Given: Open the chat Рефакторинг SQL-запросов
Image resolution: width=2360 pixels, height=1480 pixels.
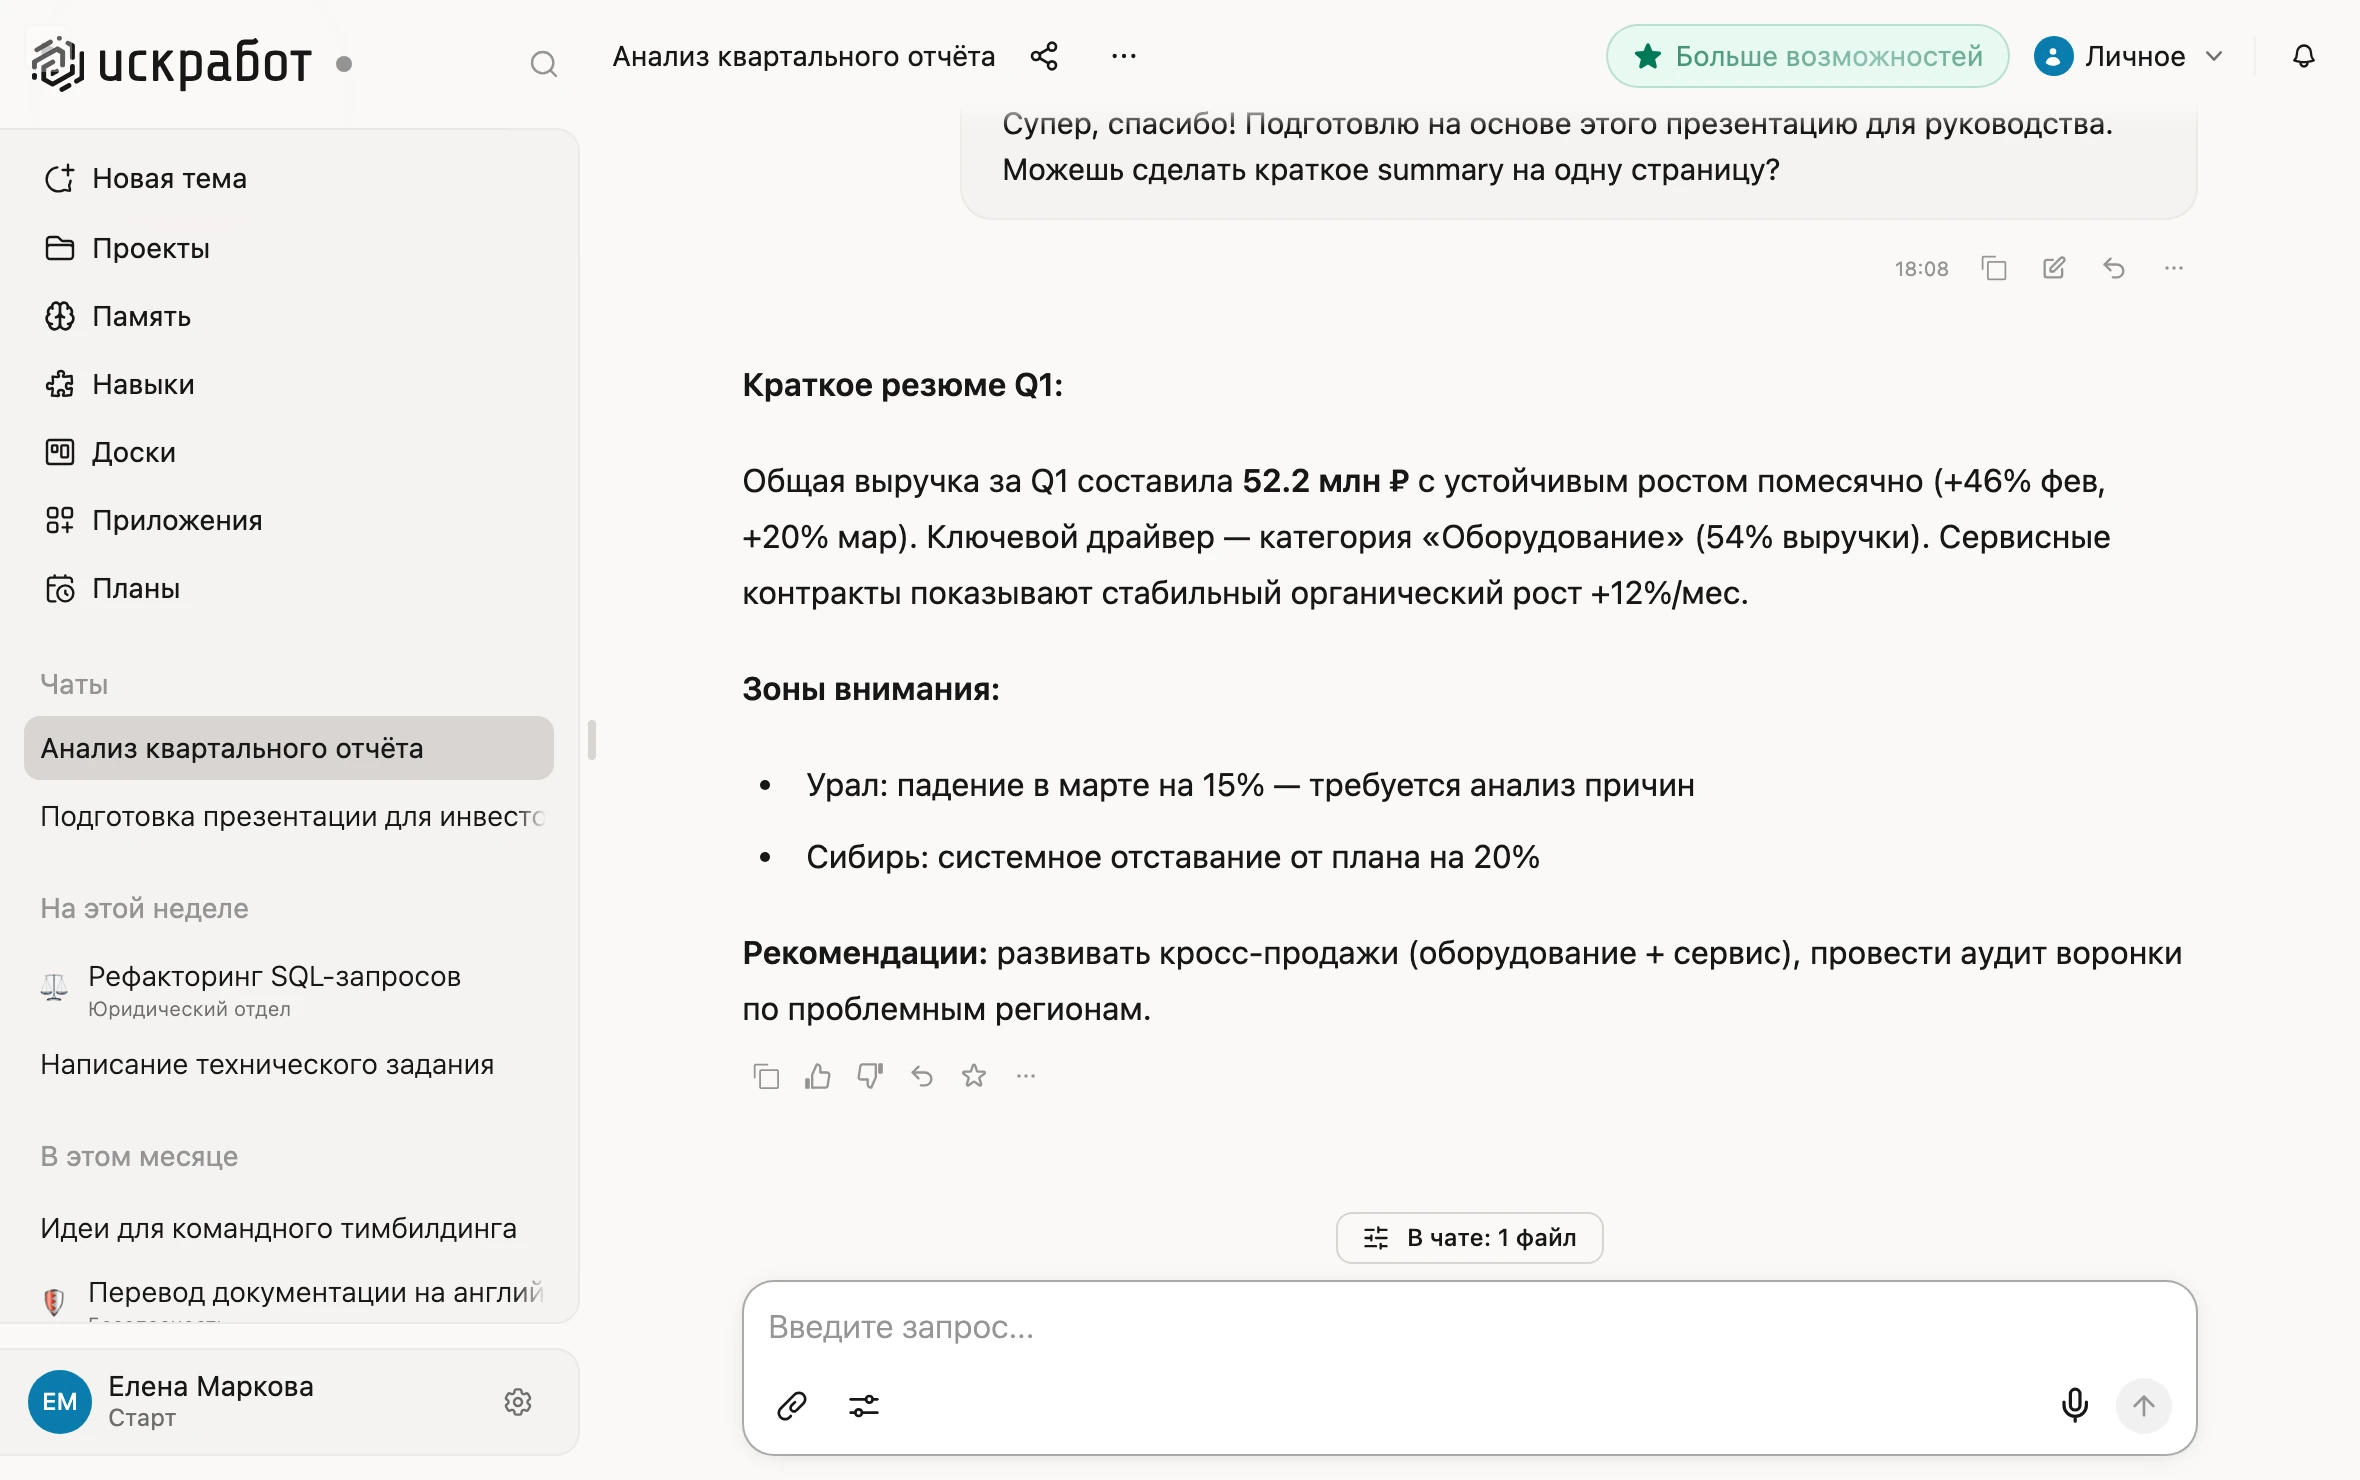Looking at the screenshot, I should pos(291,990).
